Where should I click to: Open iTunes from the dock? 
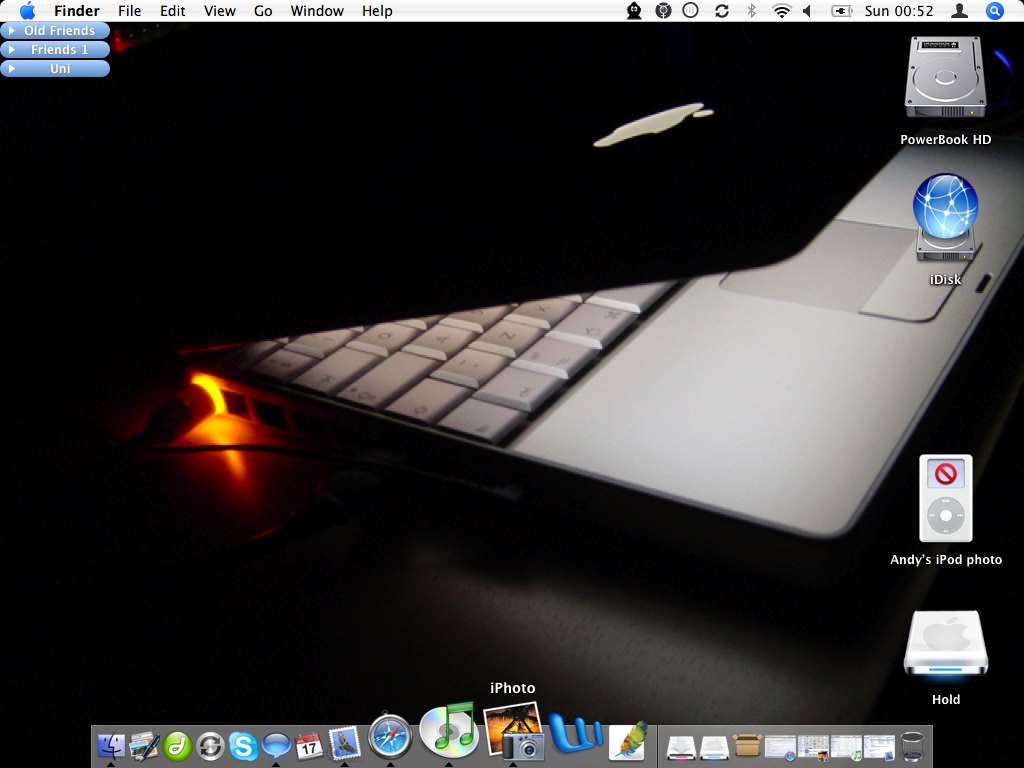pyautogui.click(x=449, y=729)
